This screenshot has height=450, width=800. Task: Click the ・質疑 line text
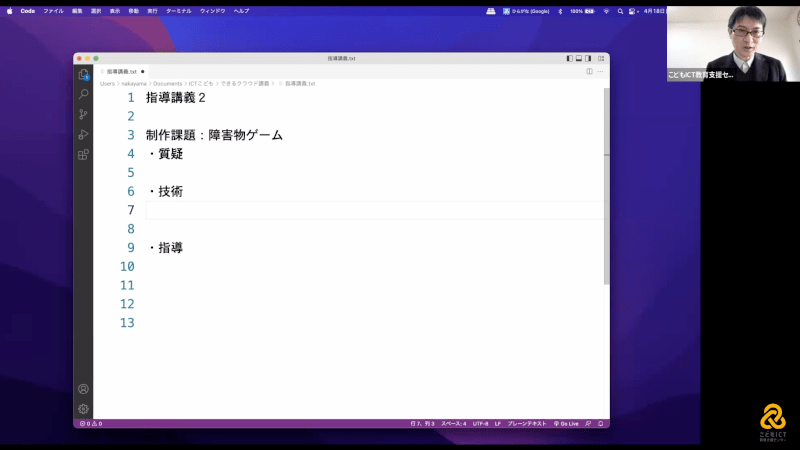pos(165,154)
